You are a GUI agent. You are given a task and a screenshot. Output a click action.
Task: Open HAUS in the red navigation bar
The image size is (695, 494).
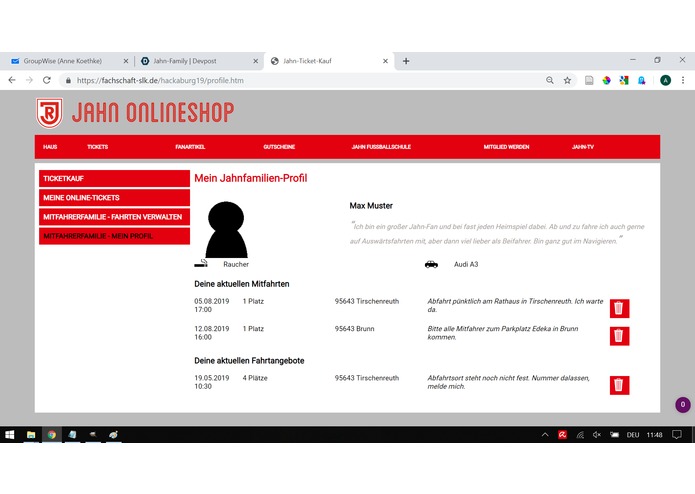coord(50,147)
